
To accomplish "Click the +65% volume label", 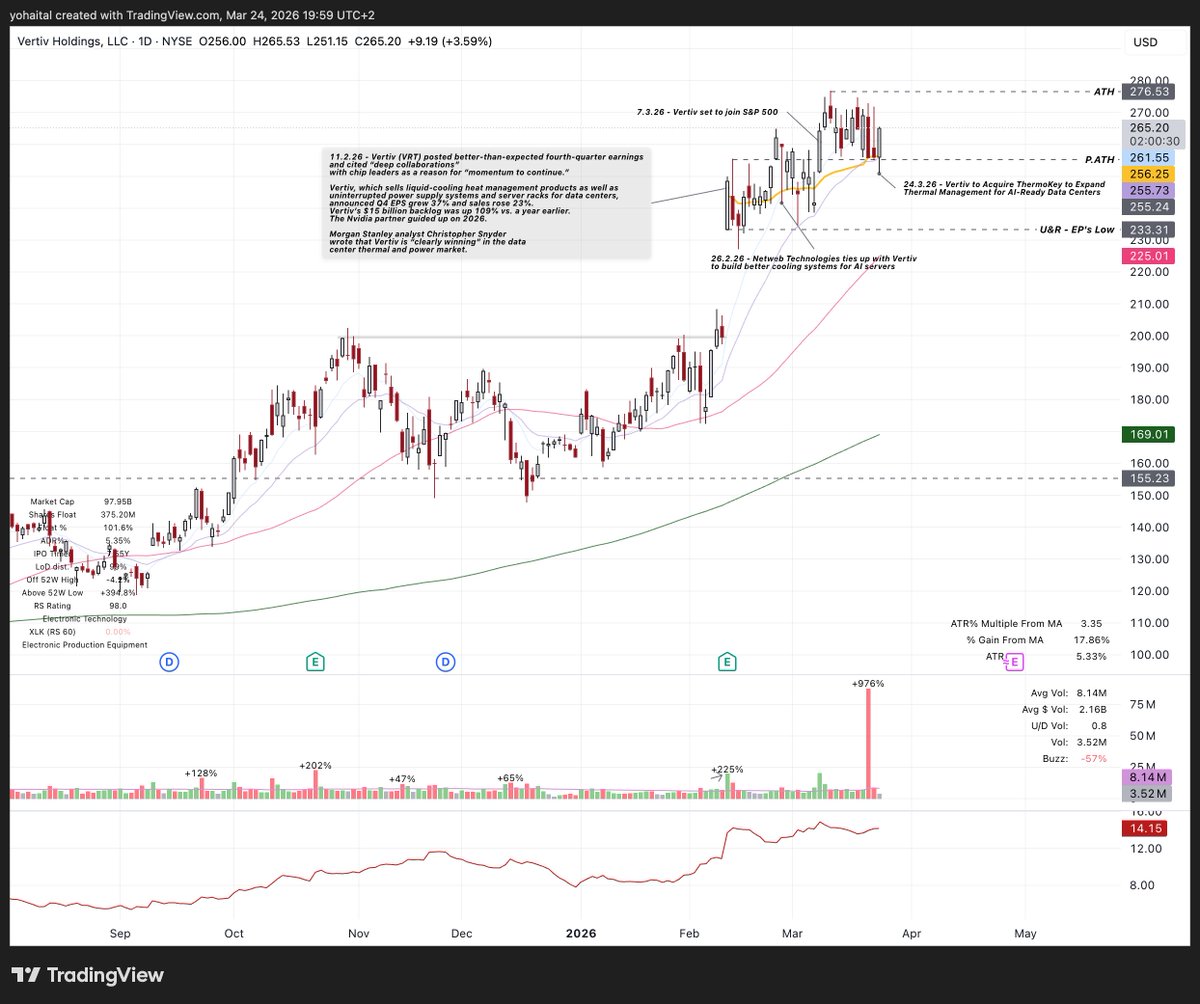I will click(511, 777).
